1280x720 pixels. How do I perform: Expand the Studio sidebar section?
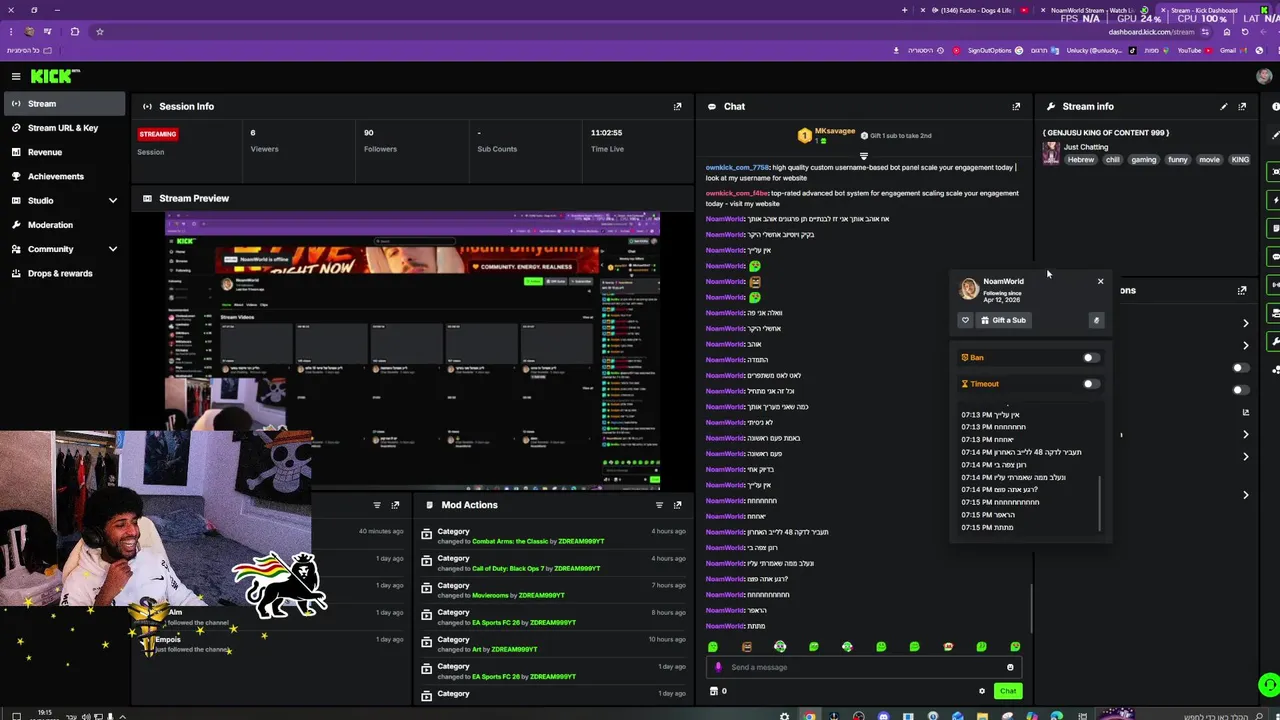[x=64, y=201]
